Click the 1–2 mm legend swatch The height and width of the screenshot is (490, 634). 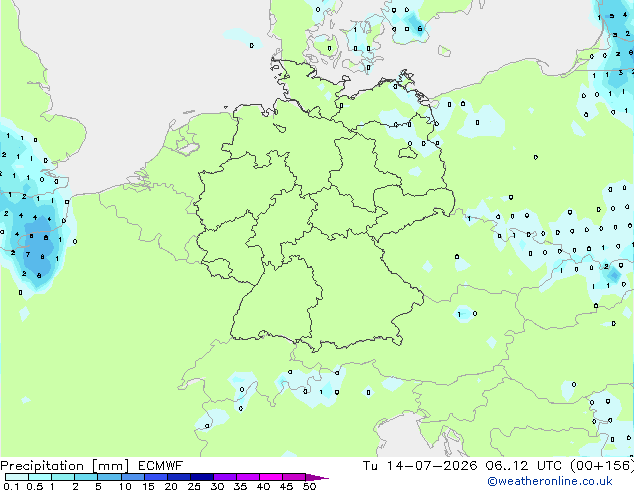[63, 477]
